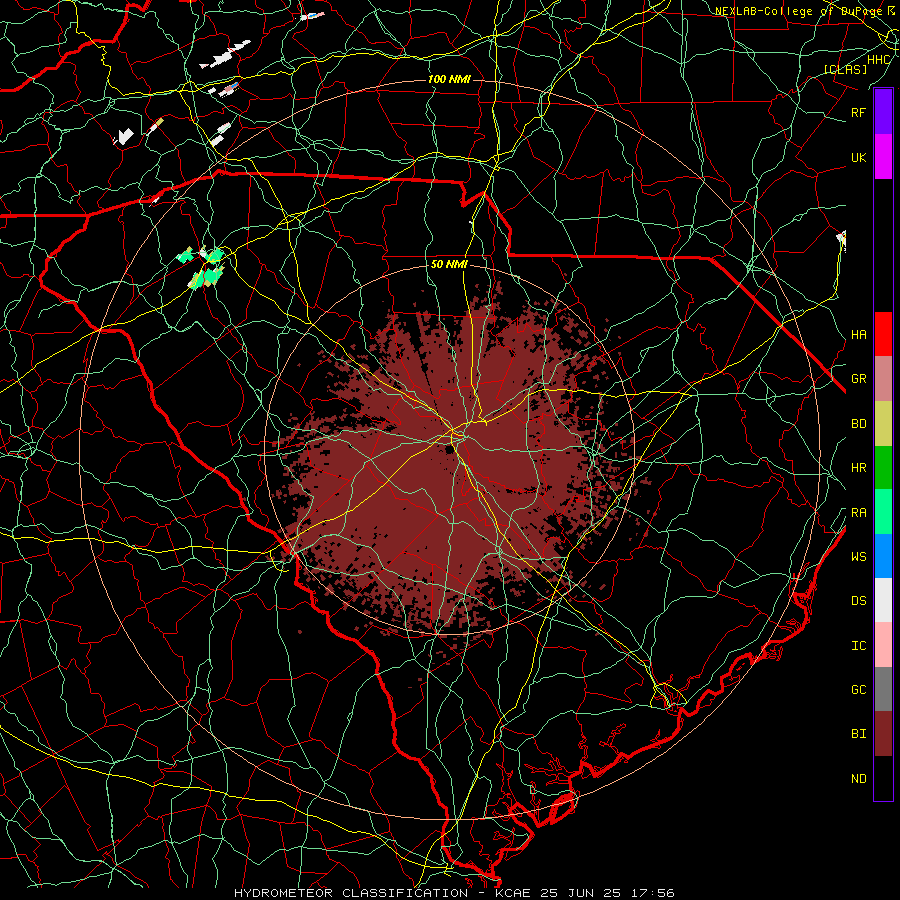Pick the HR green legend swatch
This screenshot has height=900, width=900.
pos(883,467)
